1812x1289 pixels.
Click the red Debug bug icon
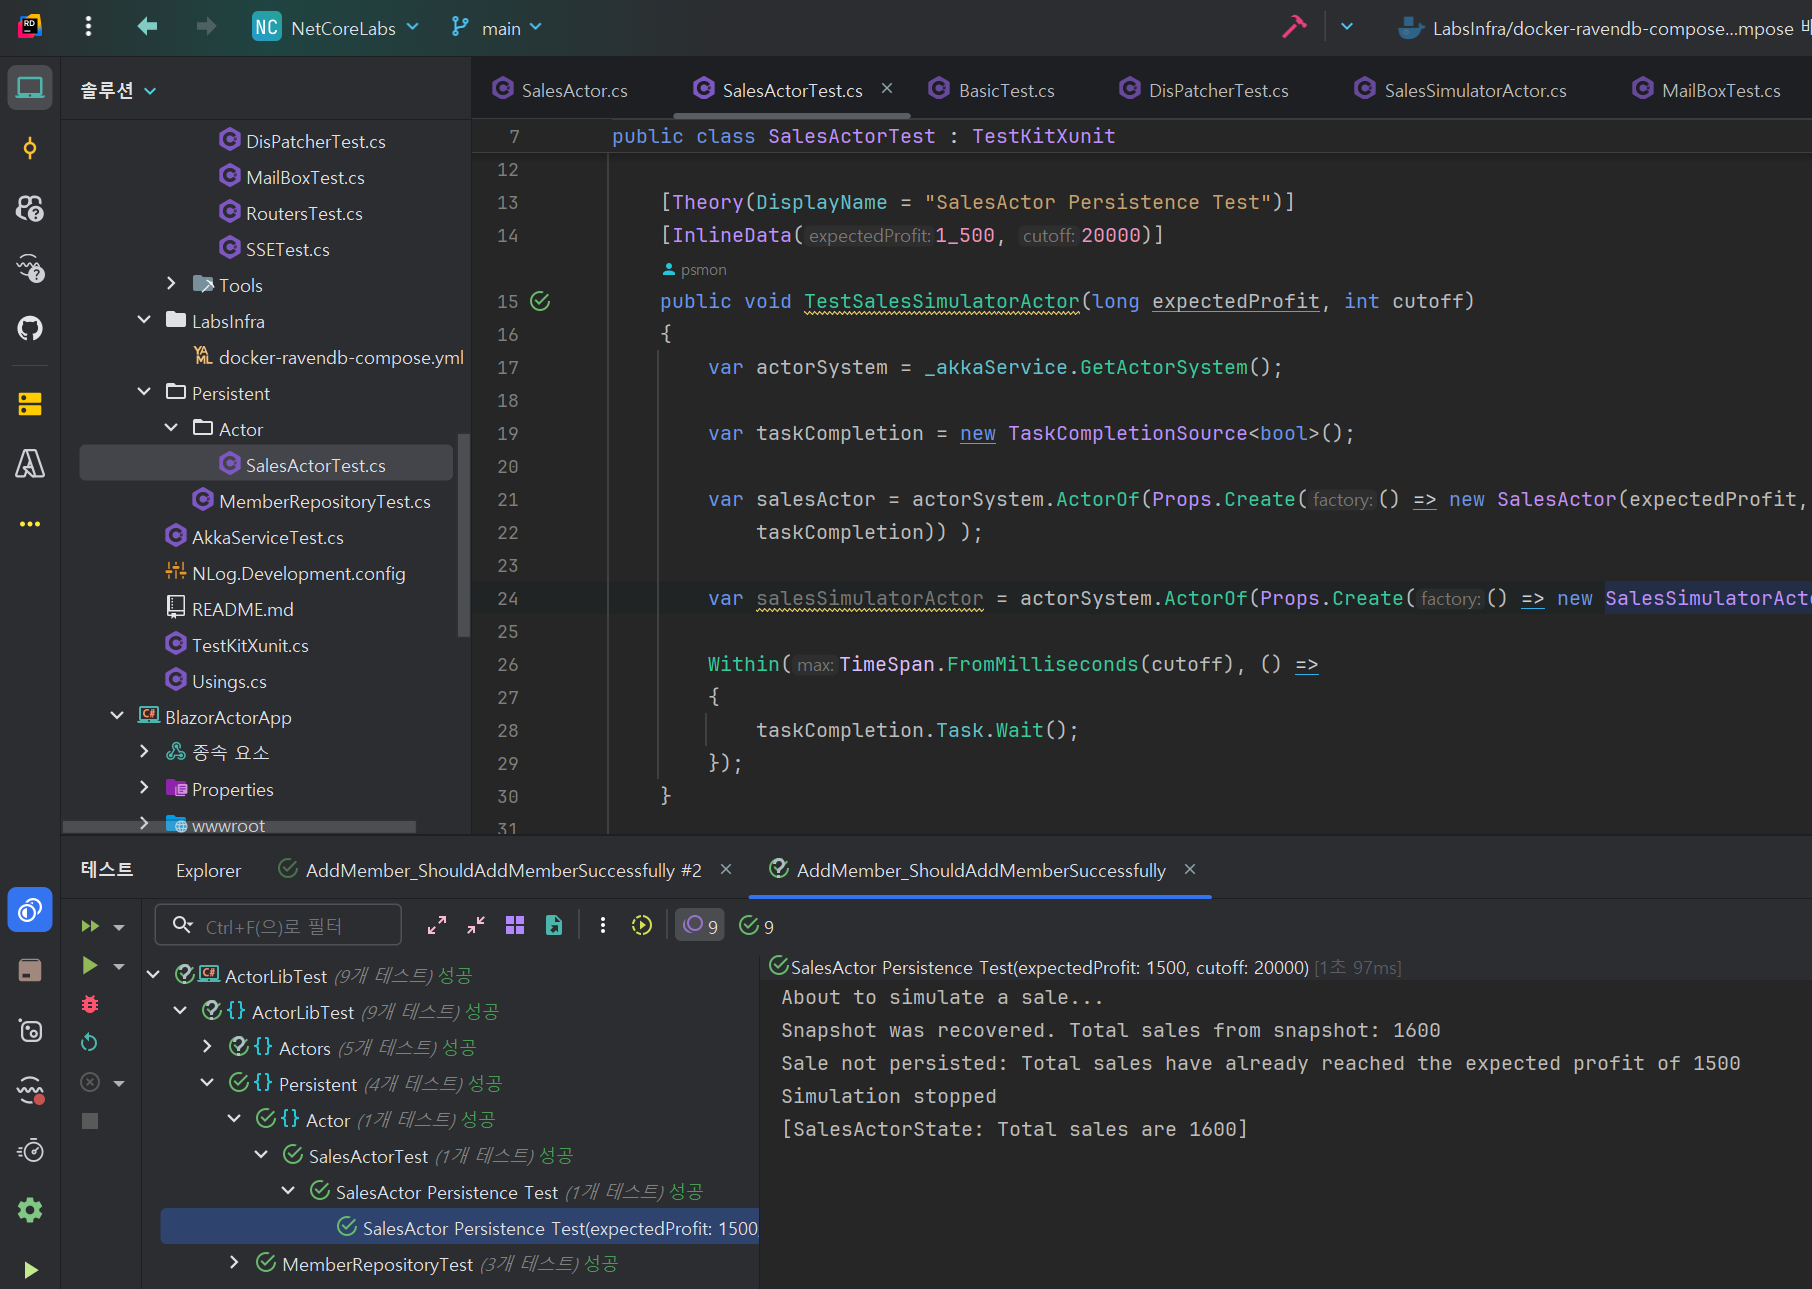coord(90,1004)
